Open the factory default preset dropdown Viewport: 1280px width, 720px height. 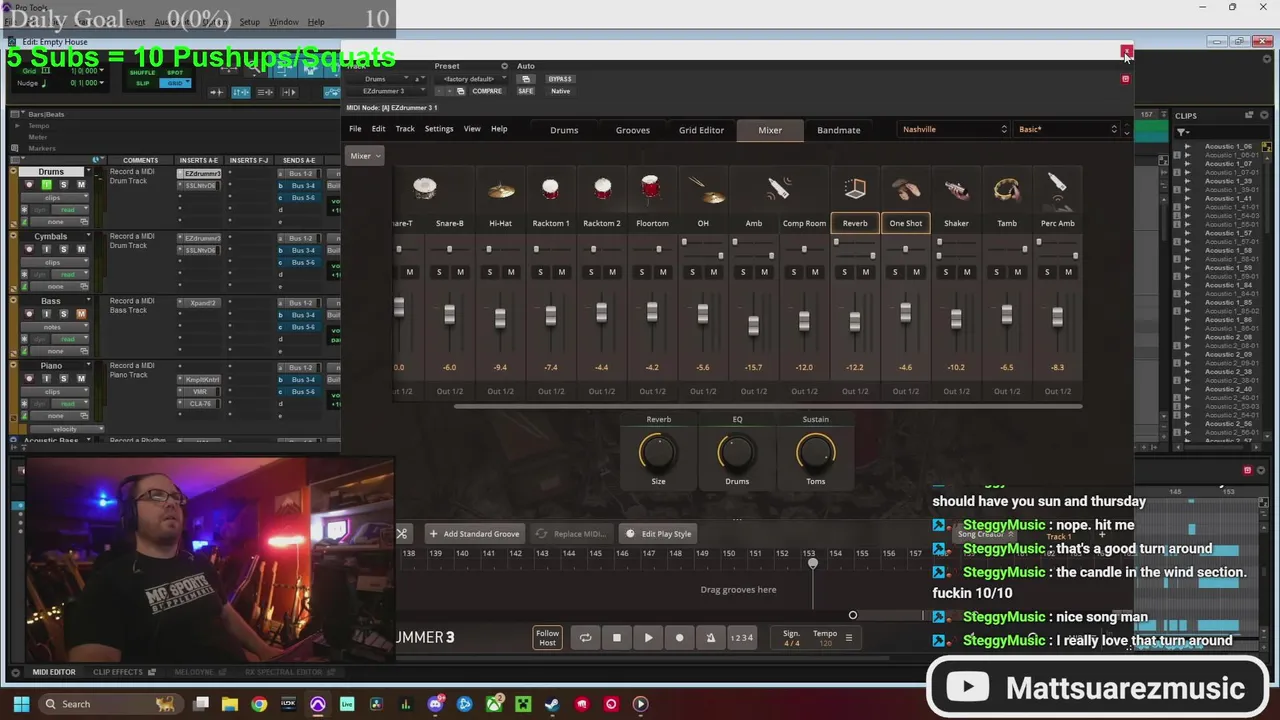[x=471, y=79]
